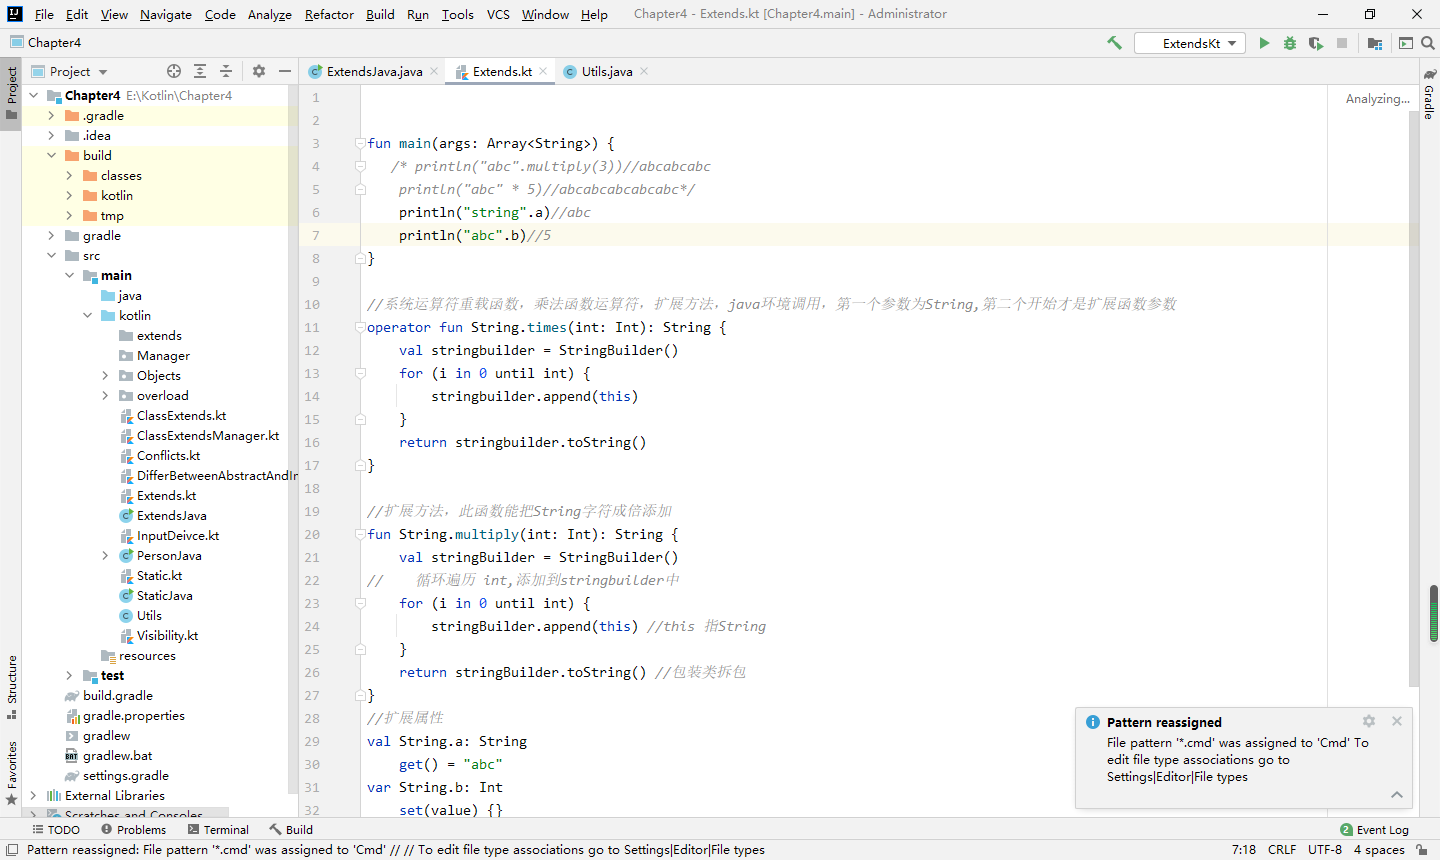Start debugging with the bug icon
This screenshot has width=1440, height=860.
[x=1290, y=43]
